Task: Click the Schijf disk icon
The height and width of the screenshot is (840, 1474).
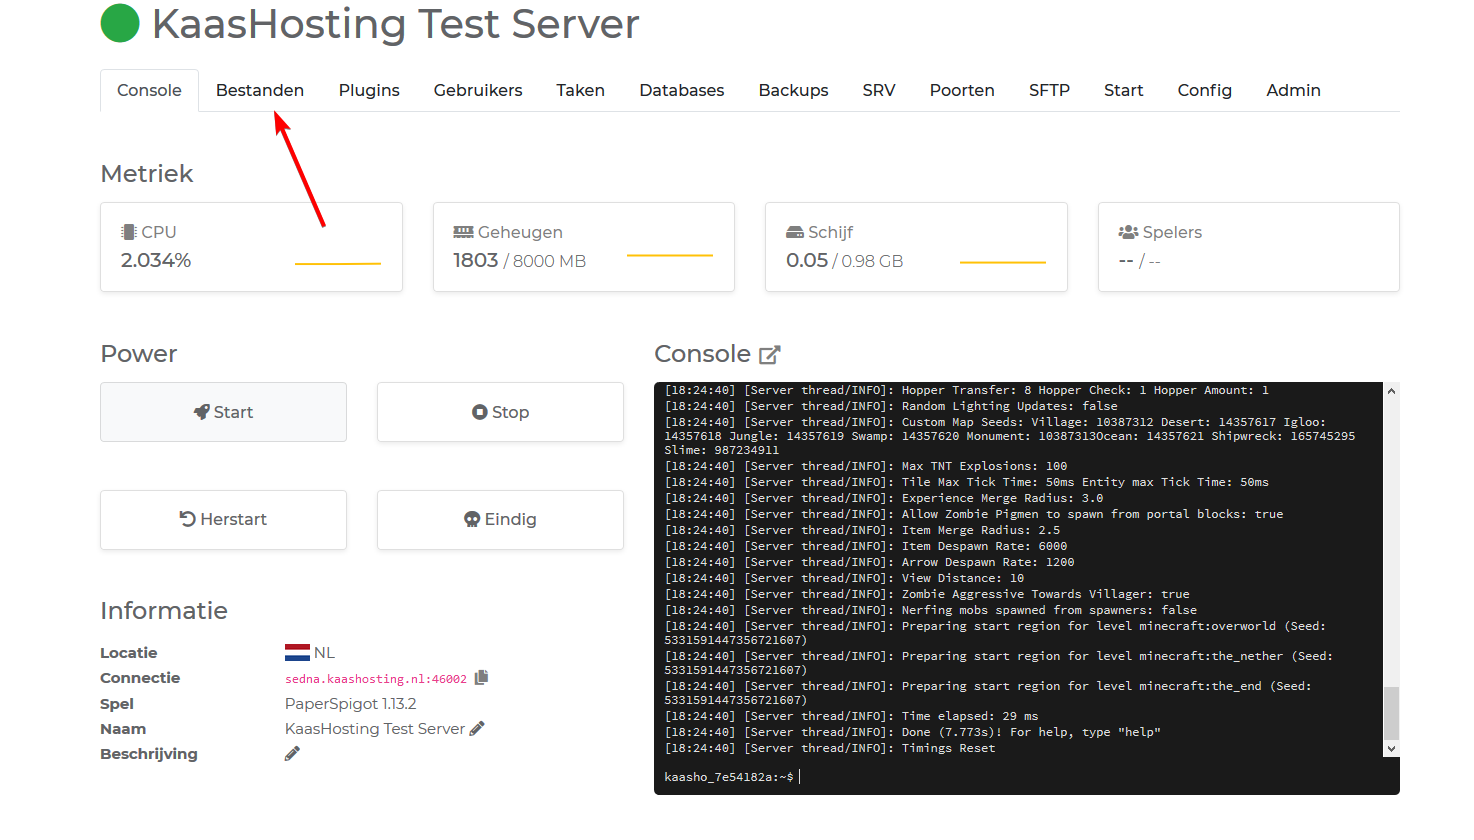Action: (x=795, y=232)
